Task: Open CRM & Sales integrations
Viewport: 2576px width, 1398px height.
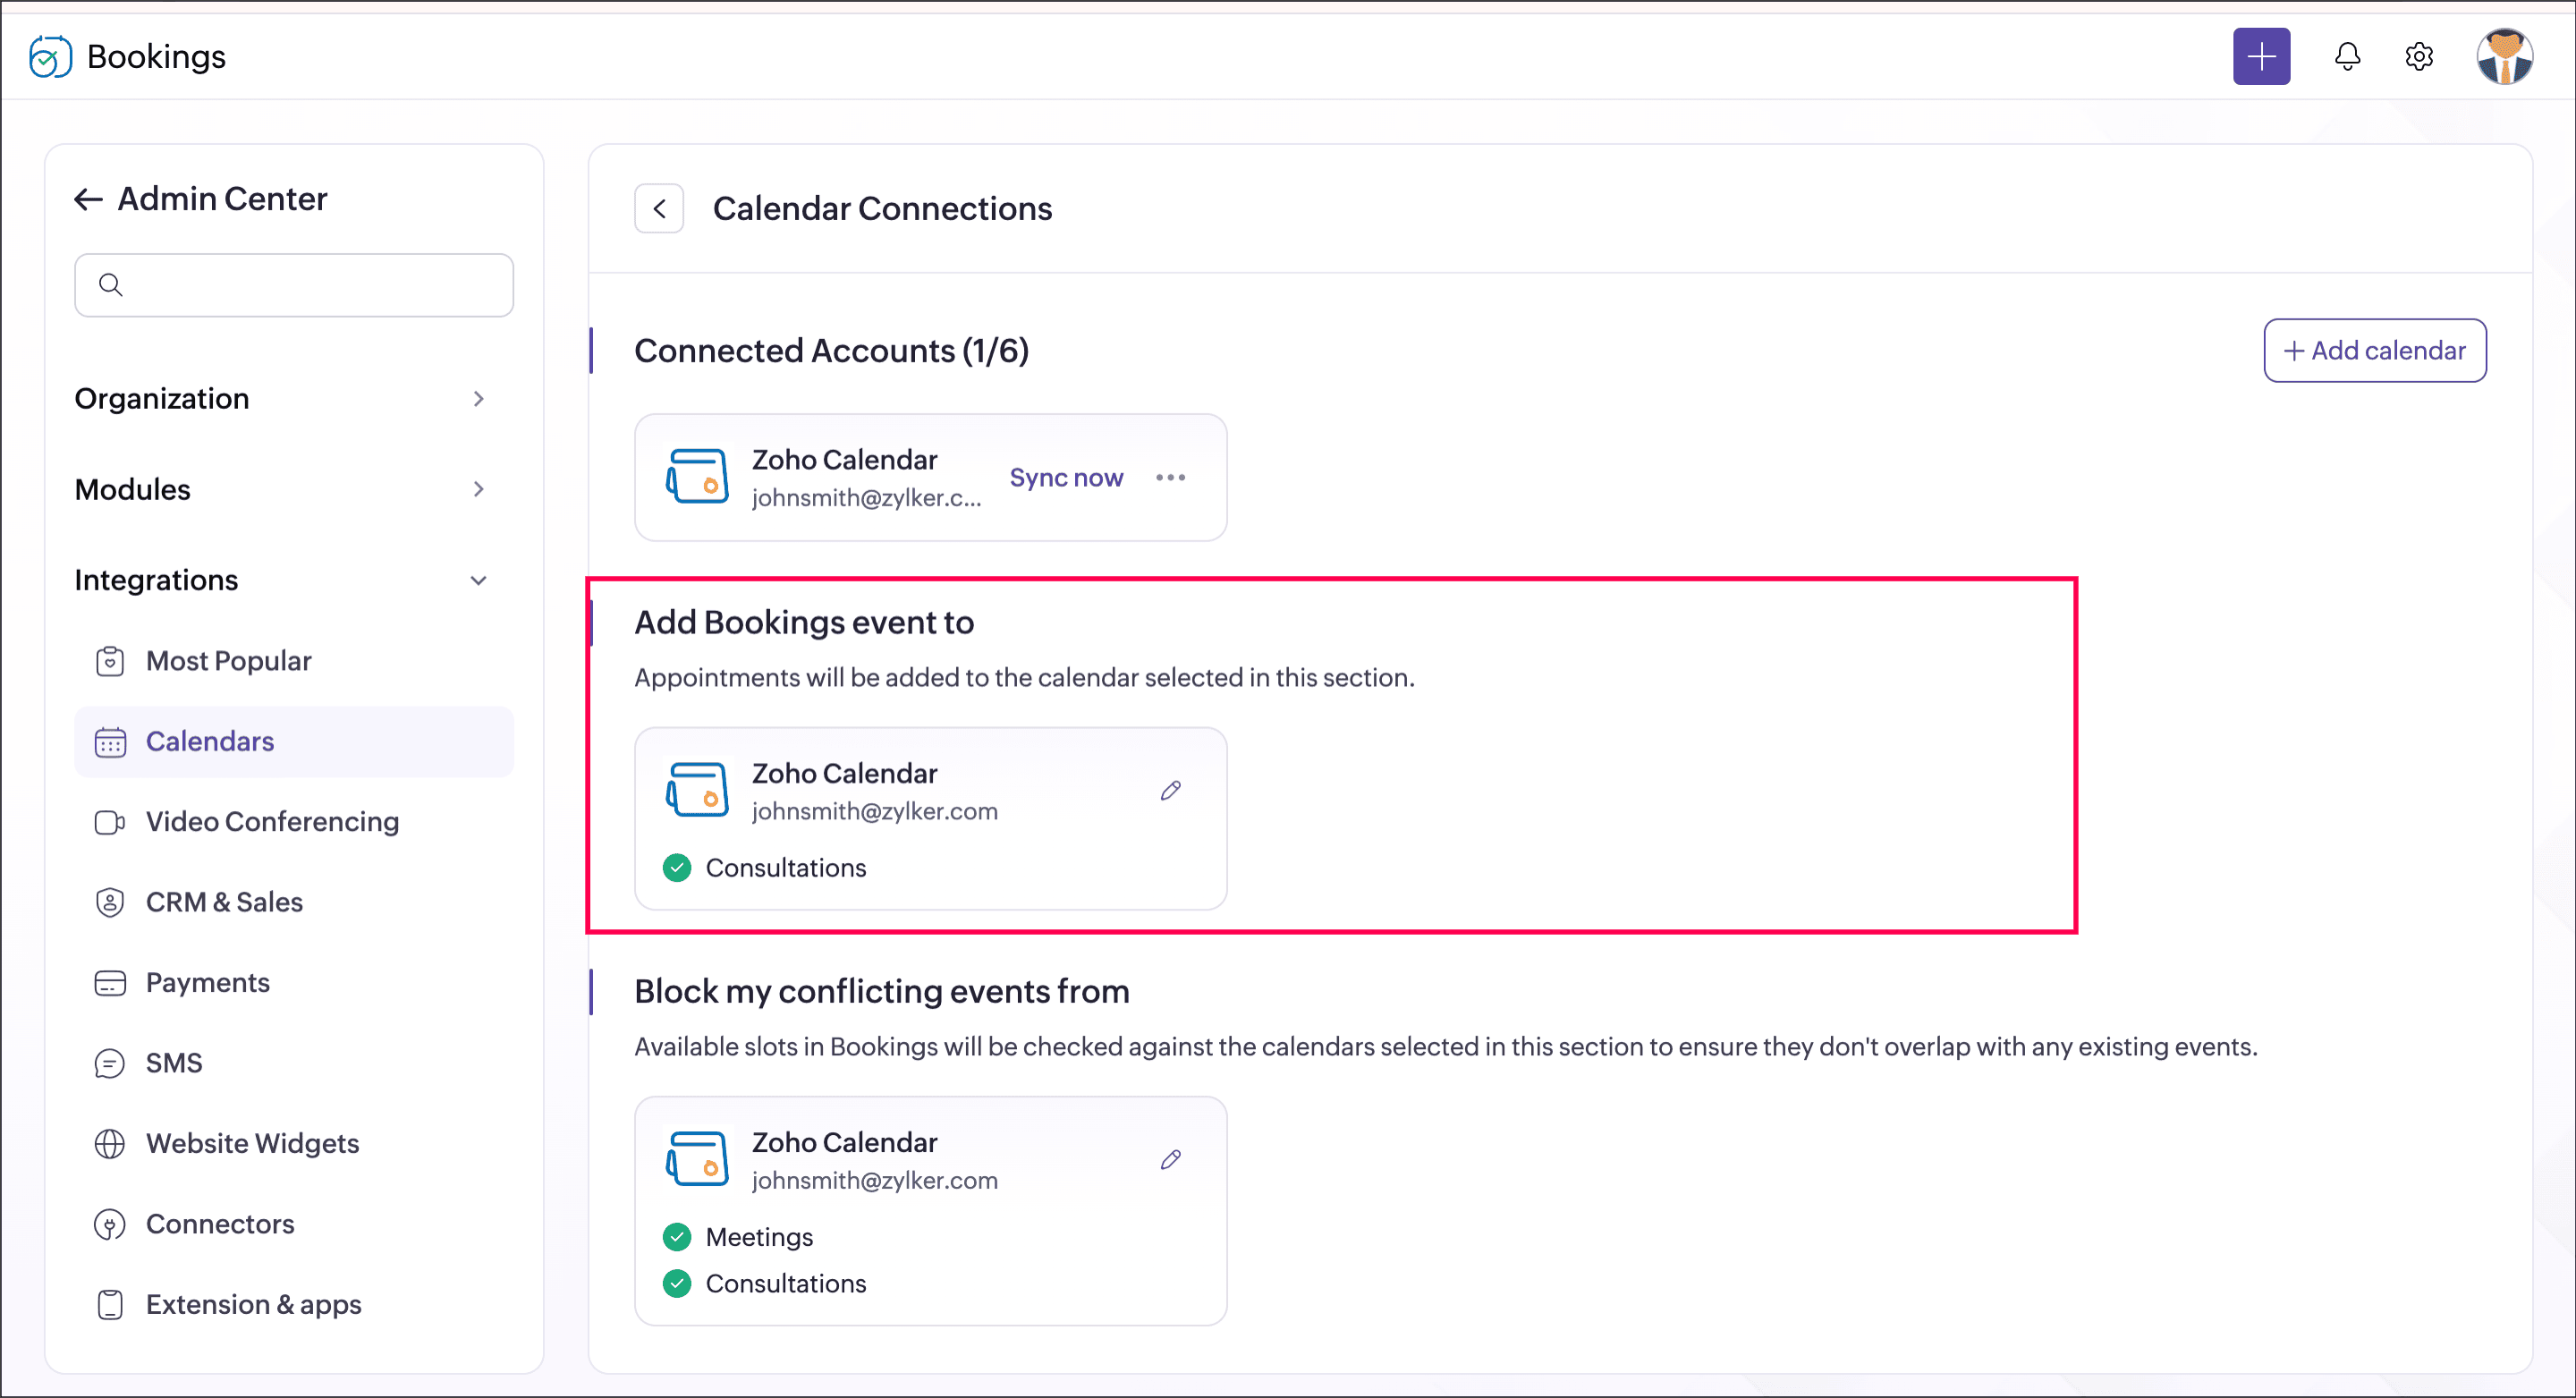Action: pos(294,902)
